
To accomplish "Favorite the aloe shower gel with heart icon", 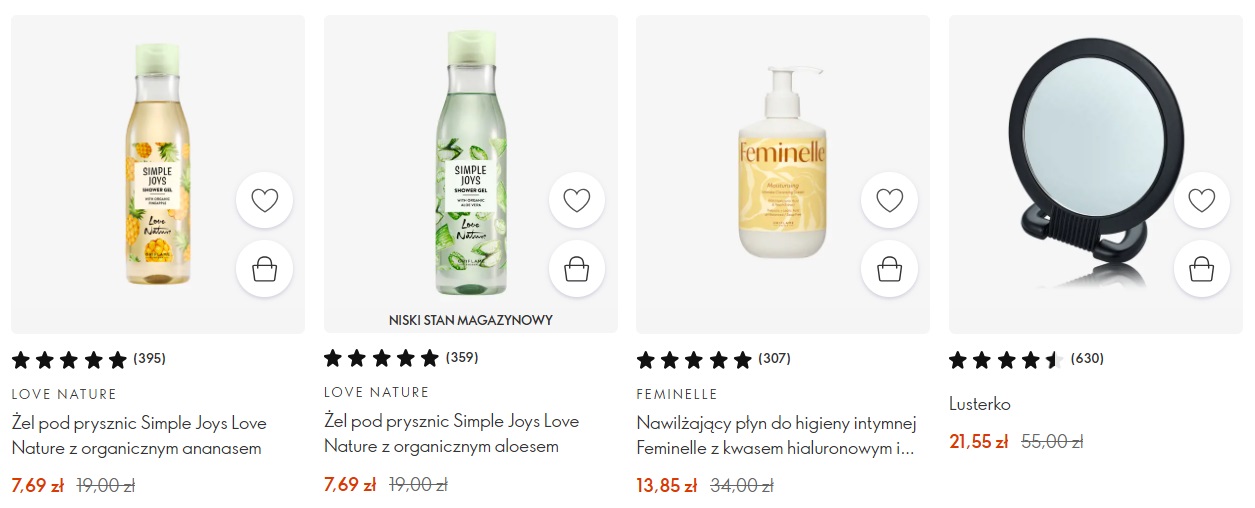I will [577, 200].
